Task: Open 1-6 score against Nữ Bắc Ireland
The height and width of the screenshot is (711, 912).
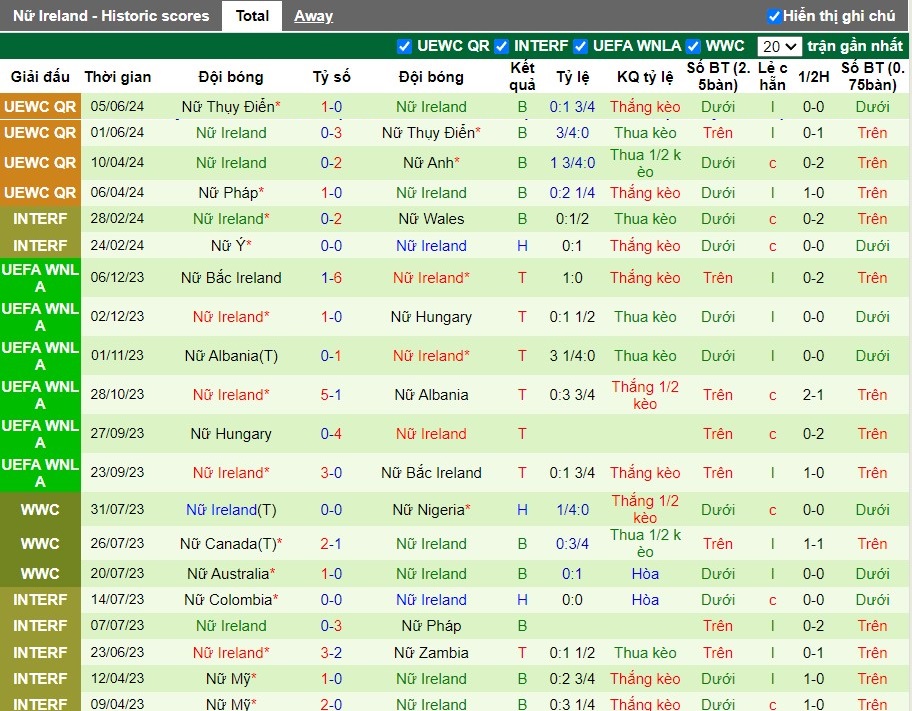Action: tap(332, 278)
